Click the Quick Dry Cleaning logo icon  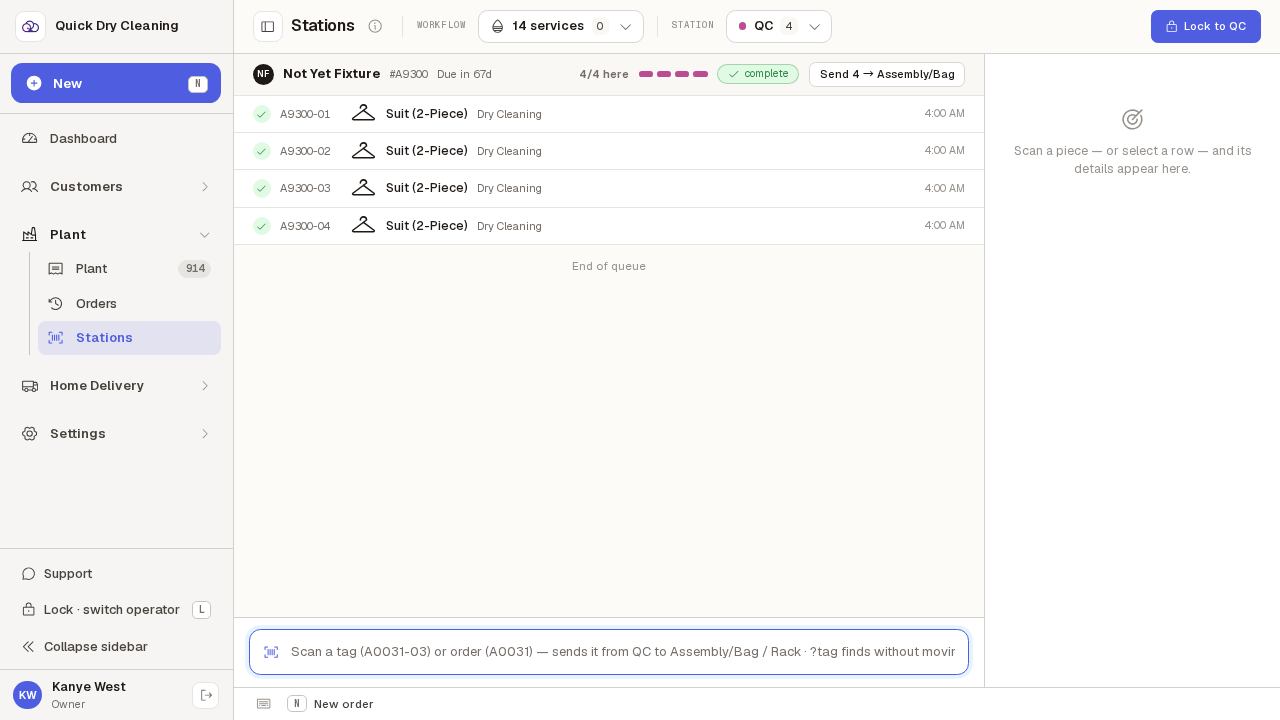[x=30, y=26]
